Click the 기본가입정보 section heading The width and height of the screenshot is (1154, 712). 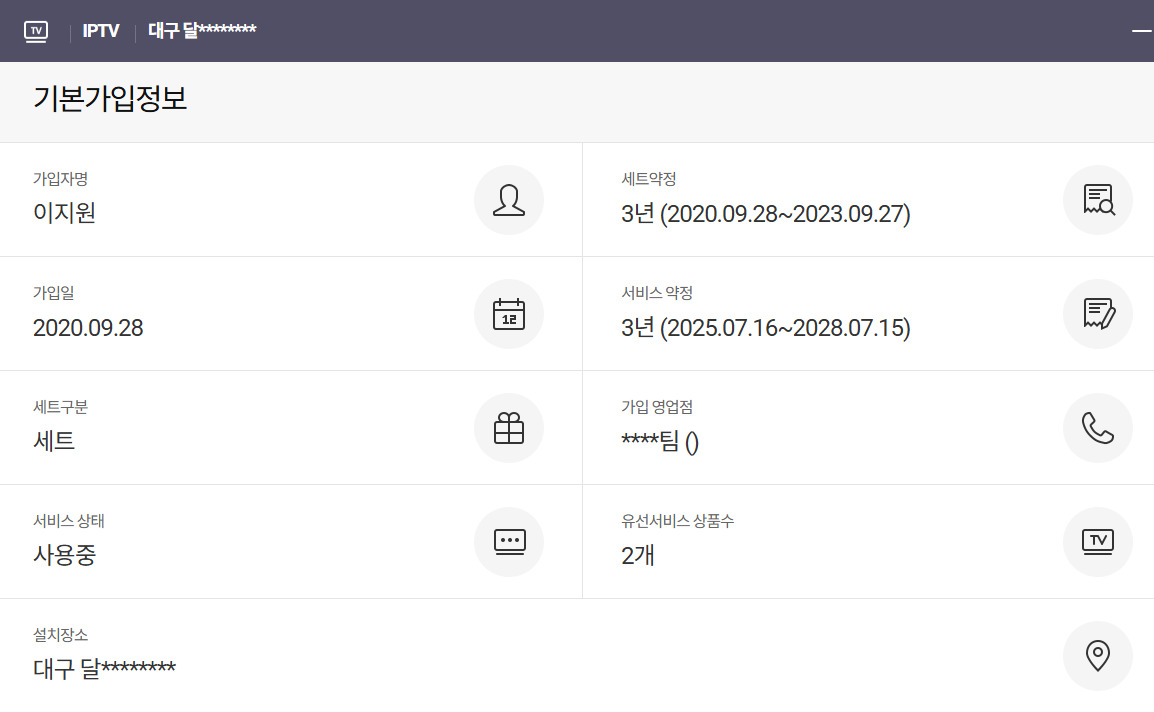pyautogui.click(x=110, y=100)
